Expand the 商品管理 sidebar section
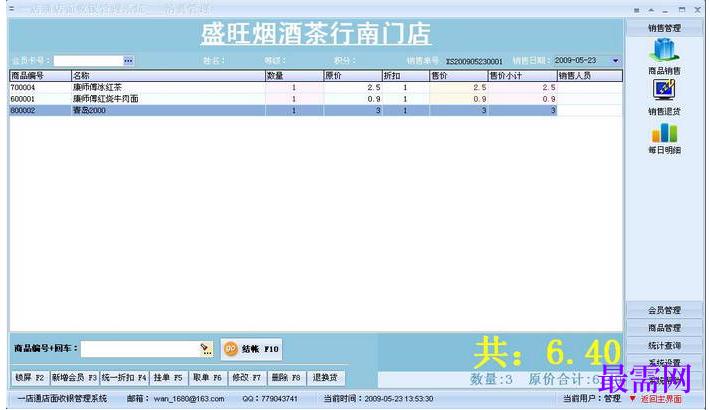 pyautogui.click(x=664, y=328)
